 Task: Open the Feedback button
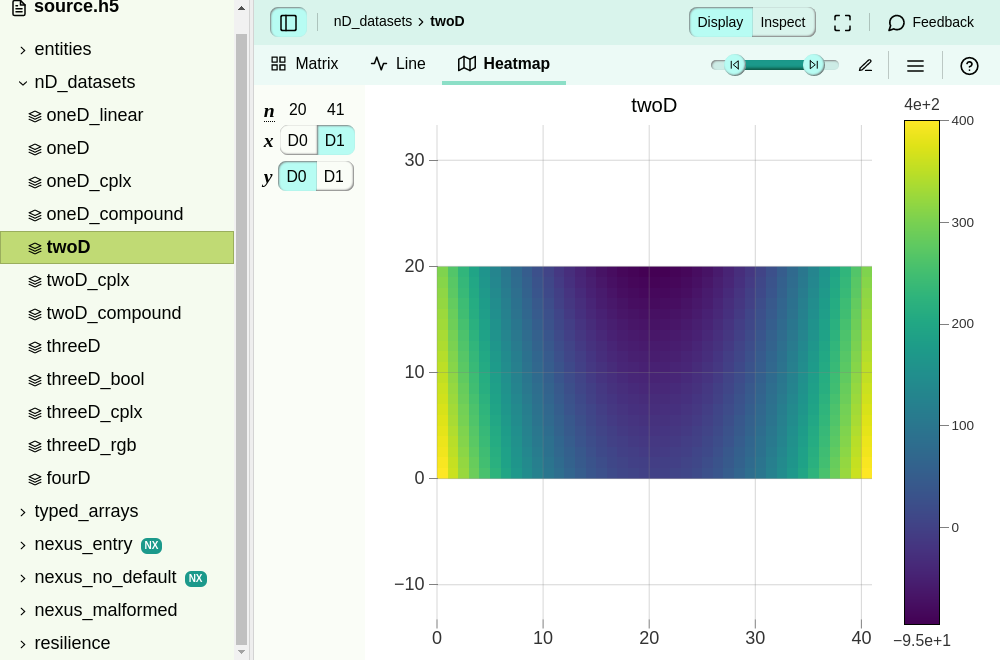point(931,22)
